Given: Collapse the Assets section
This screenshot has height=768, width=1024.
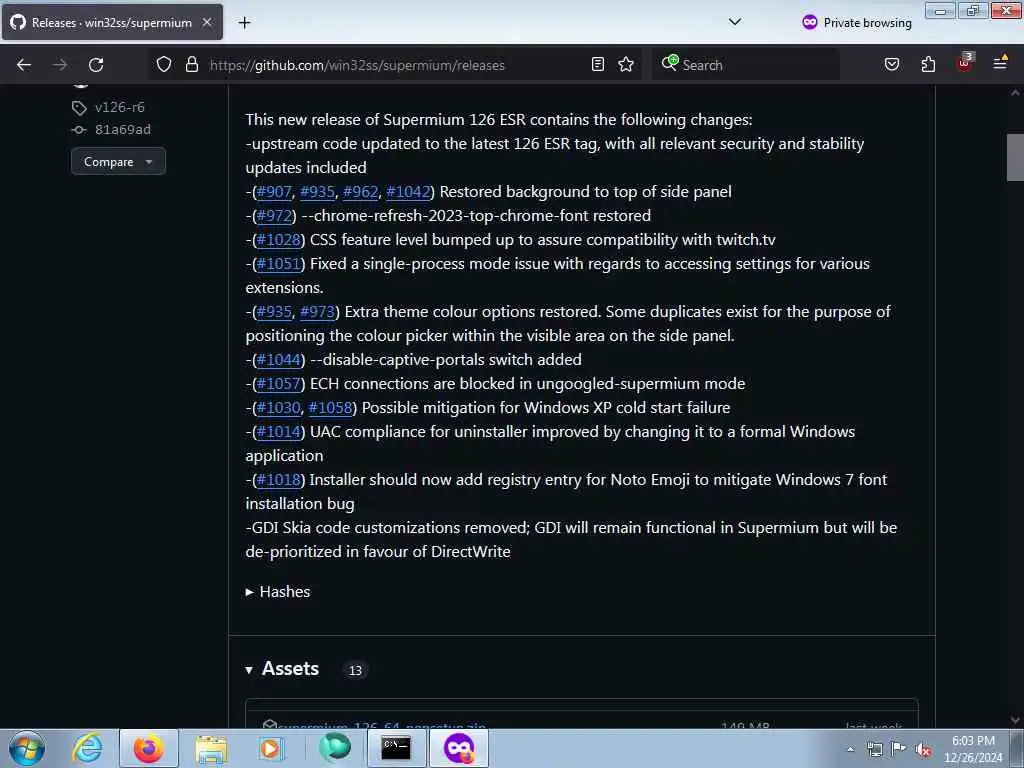Looking at the screenshot, I should [282, 669].
